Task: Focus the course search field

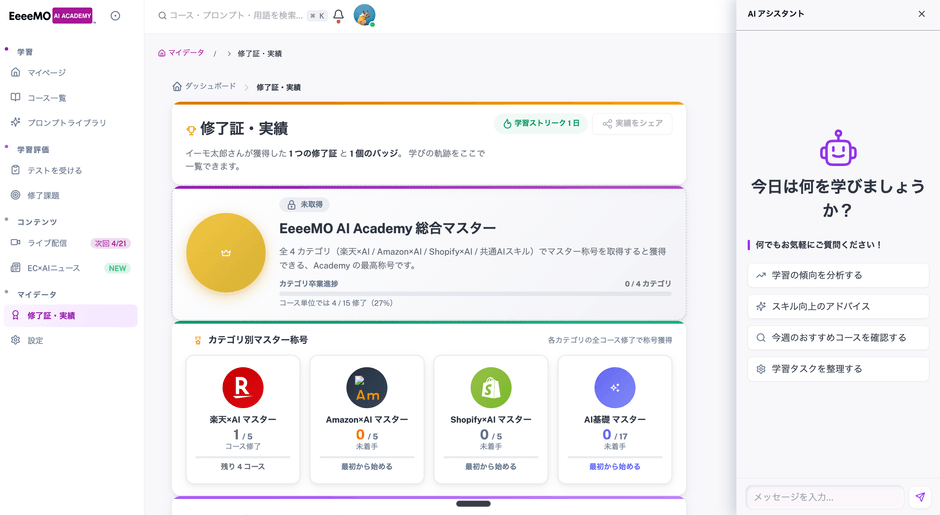Action: [x=242, y=16]
